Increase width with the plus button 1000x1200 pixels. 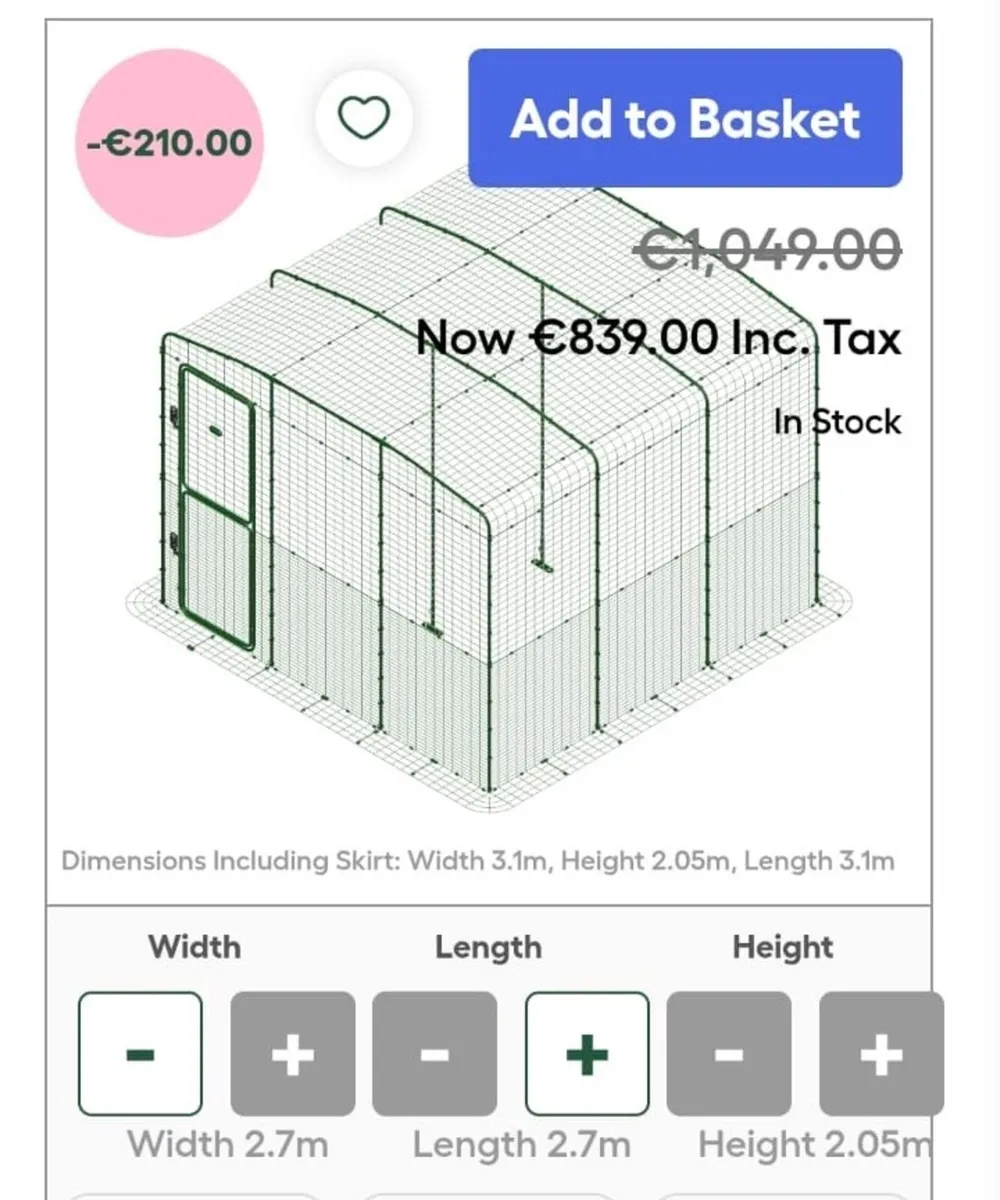292,1053
